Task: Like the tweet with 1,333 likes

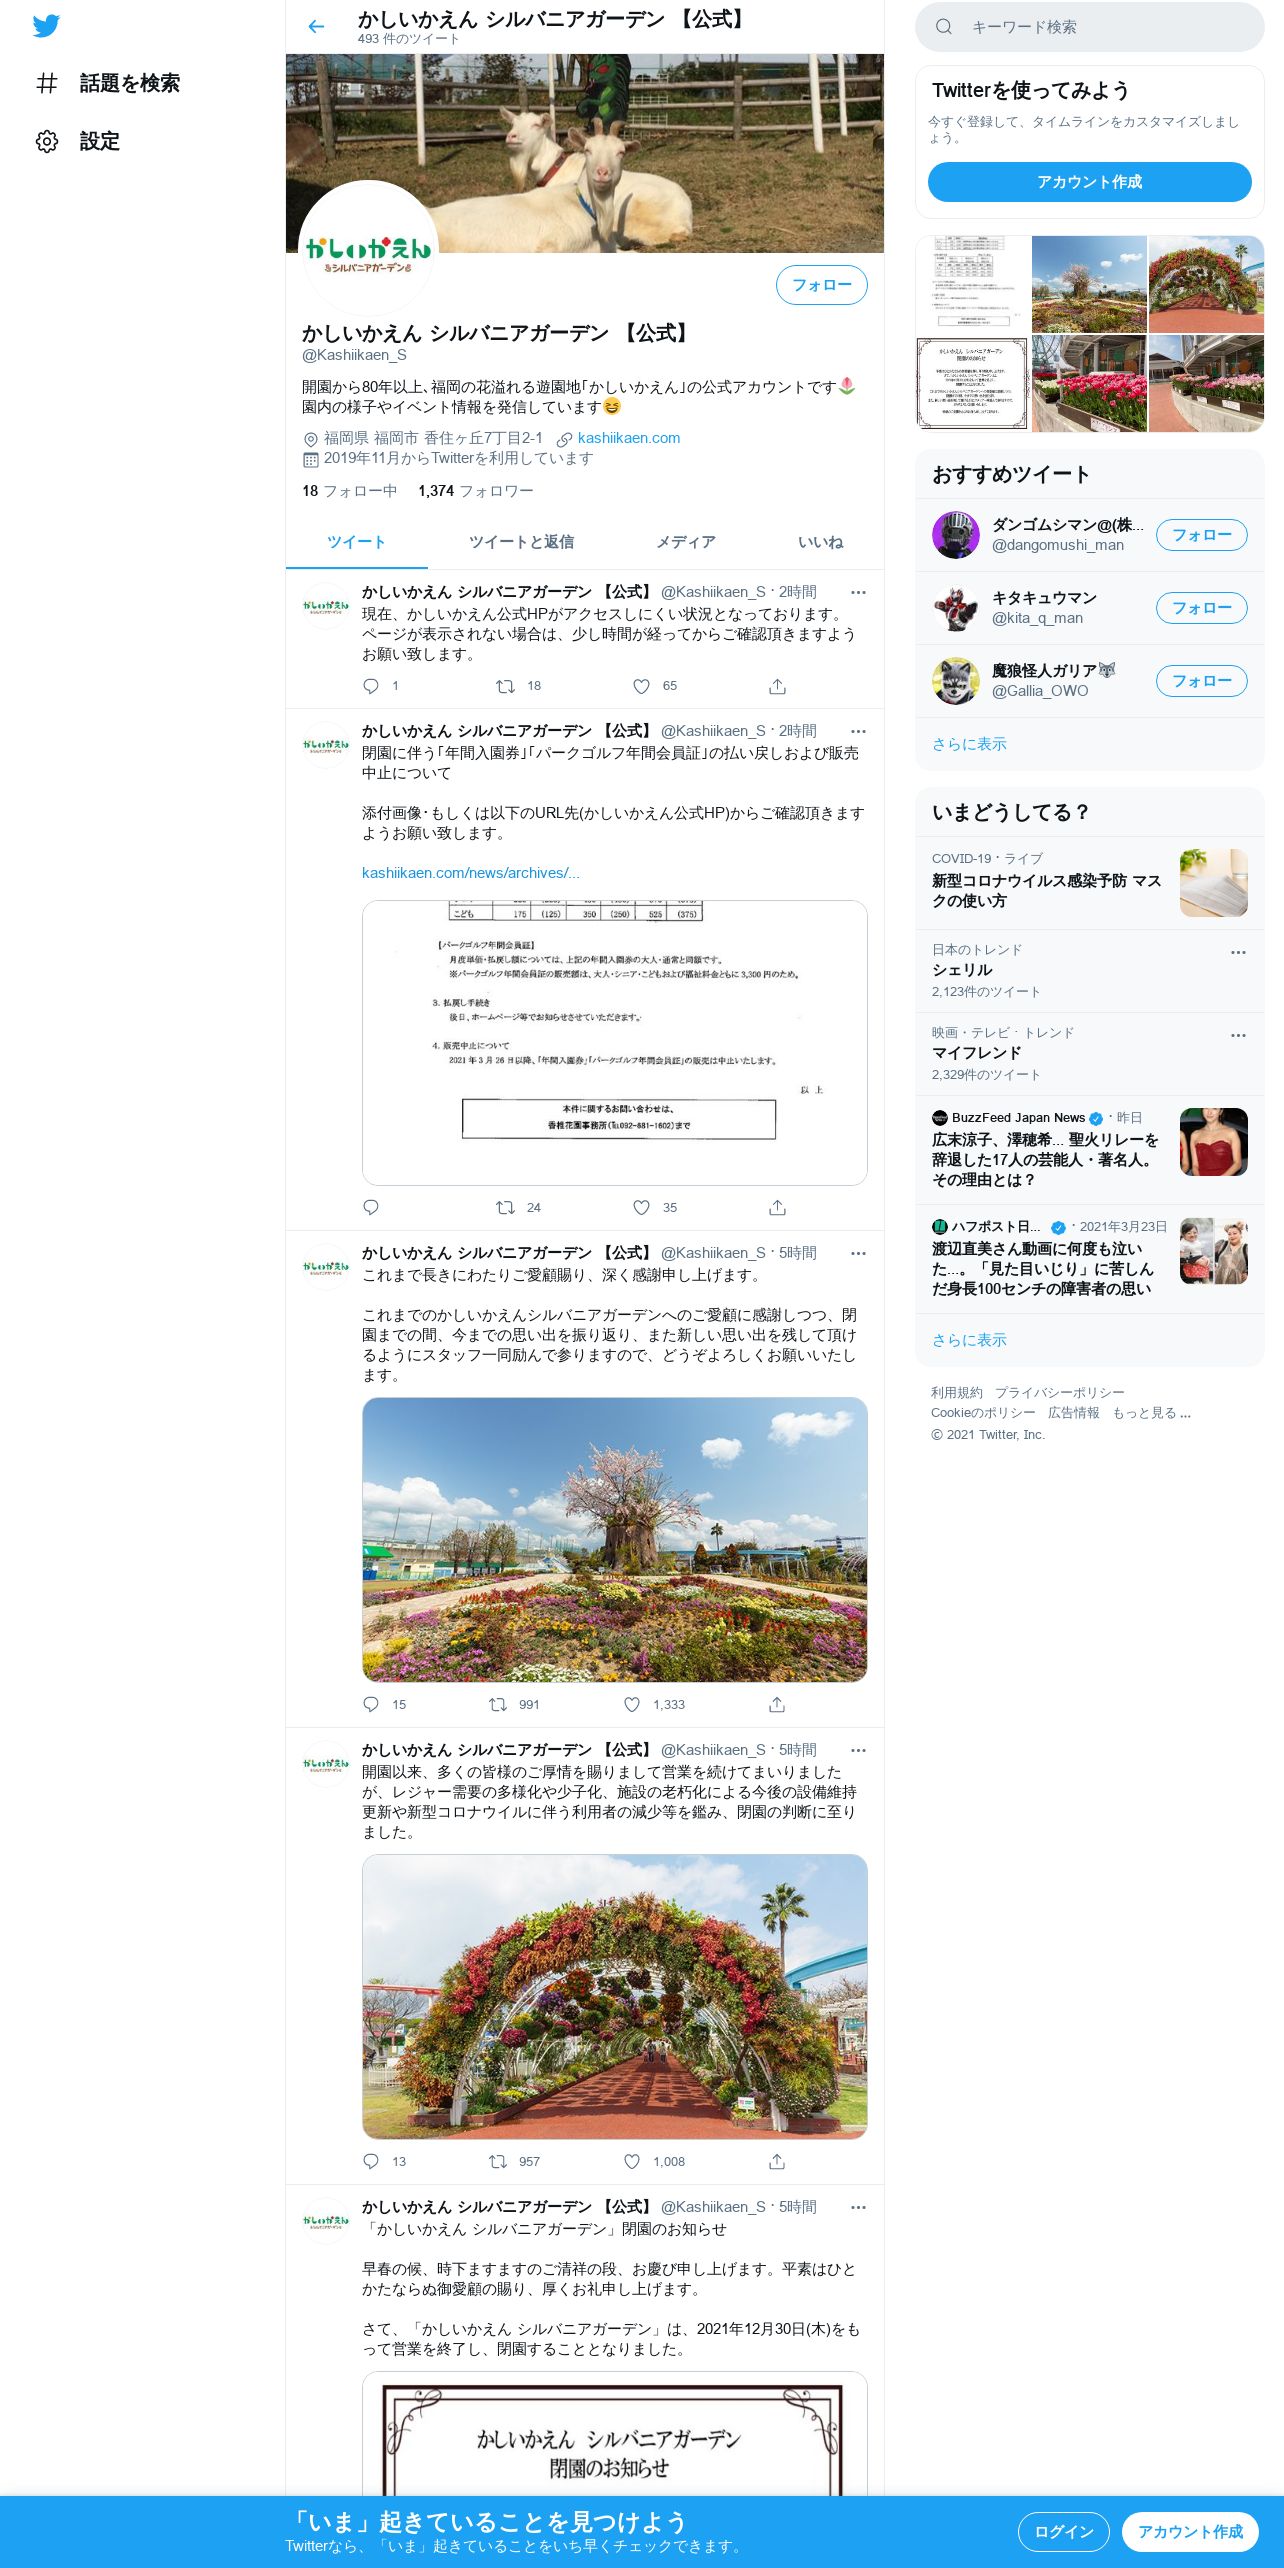Action: coord(632,1705)
